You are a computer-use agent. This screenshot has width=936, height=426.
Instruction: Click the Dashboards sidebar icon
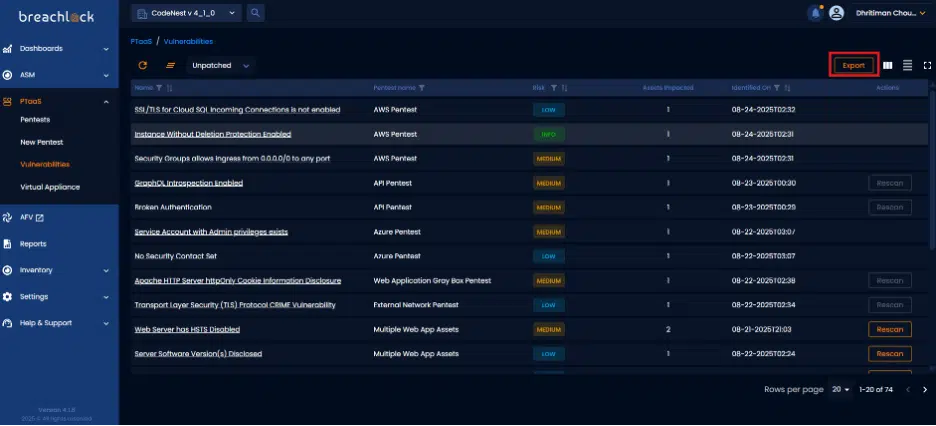[7, 49]
